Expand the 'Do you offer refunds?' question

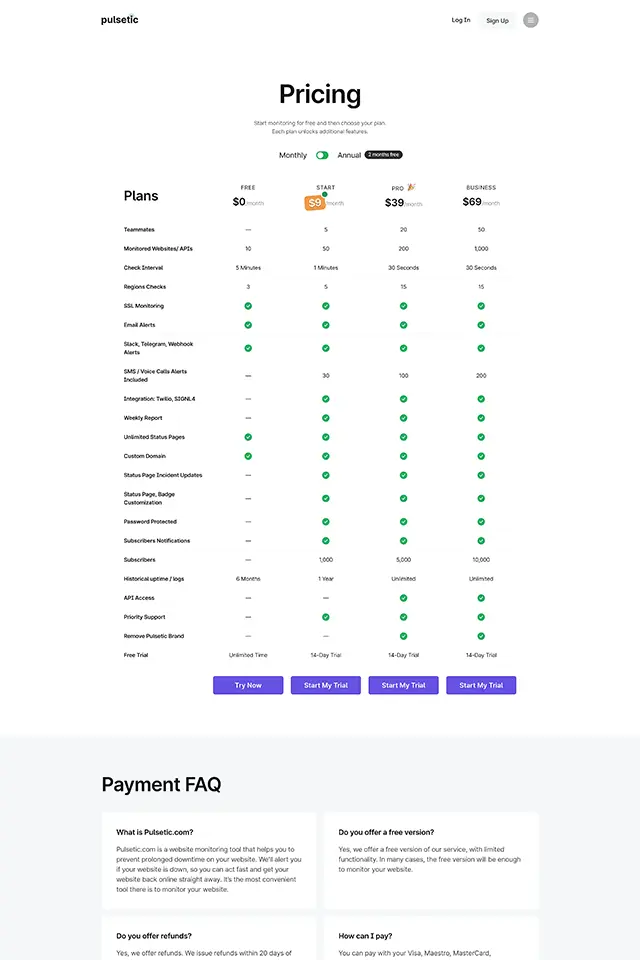(x=154, y=936)
